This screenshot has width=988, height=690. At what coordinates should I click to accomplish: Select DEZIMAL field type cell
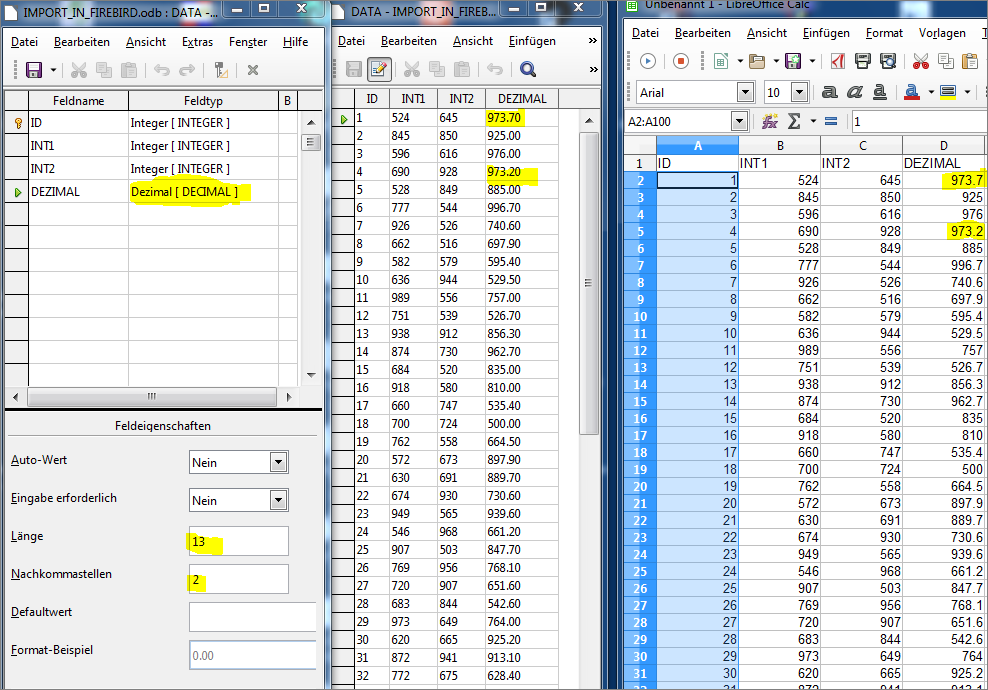pyautogui.click(x=203, y=192)
